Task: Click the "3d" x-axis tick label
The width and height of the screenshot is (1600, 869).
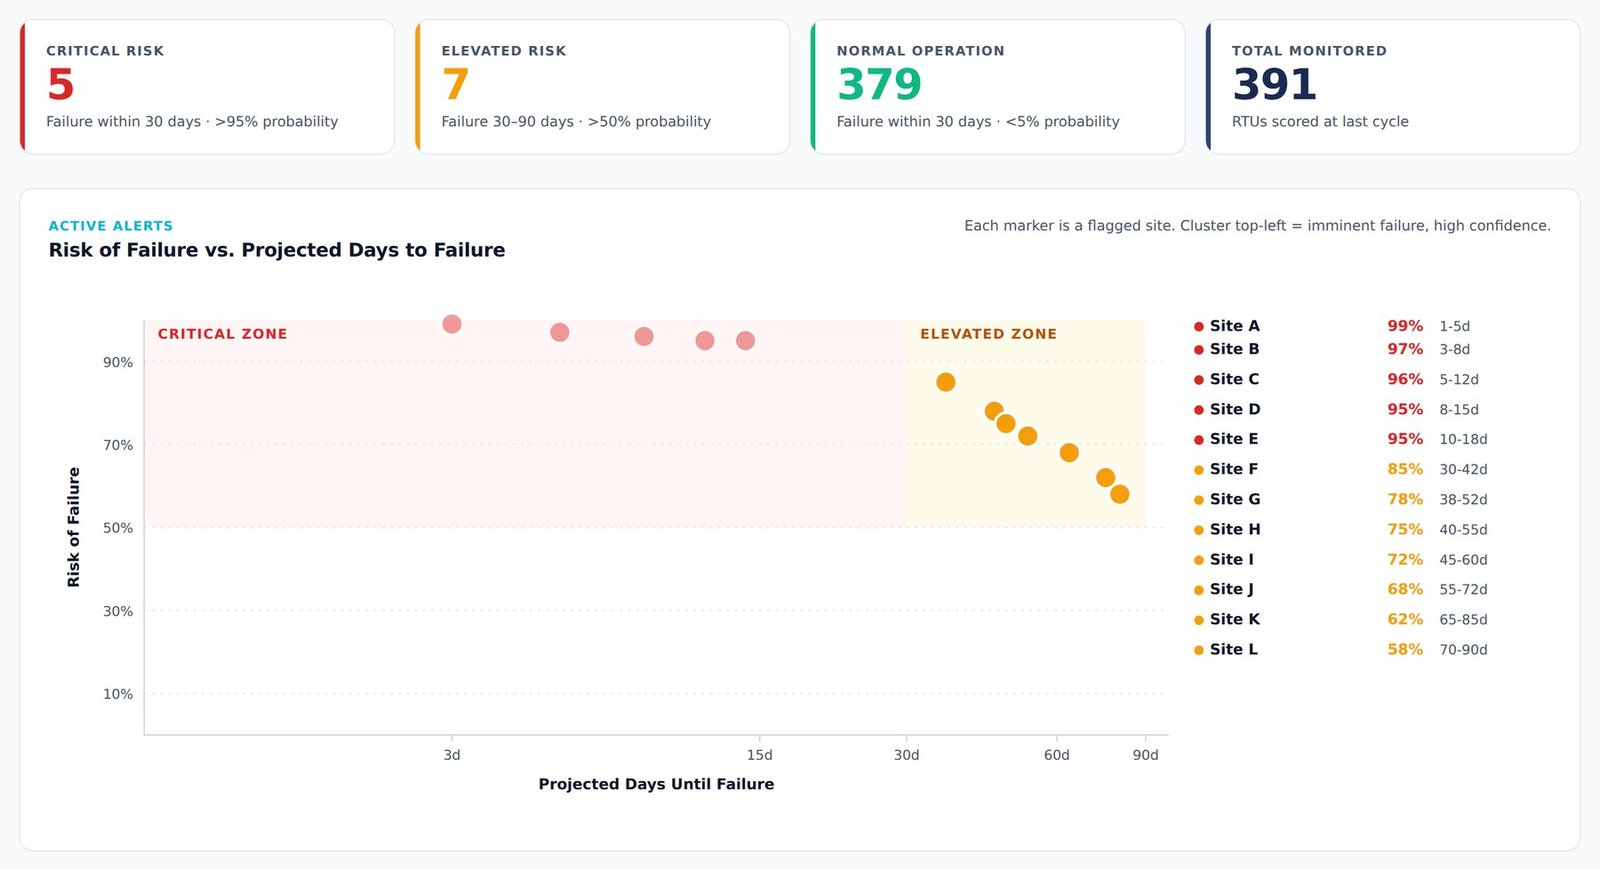Action: click(x=452, y=755)
